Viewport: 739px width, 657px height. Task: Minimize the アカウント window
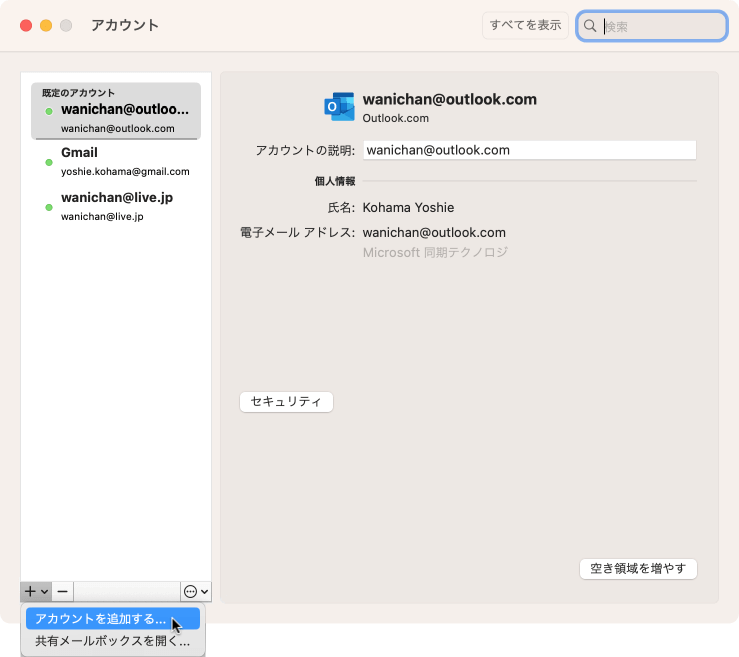46,25
